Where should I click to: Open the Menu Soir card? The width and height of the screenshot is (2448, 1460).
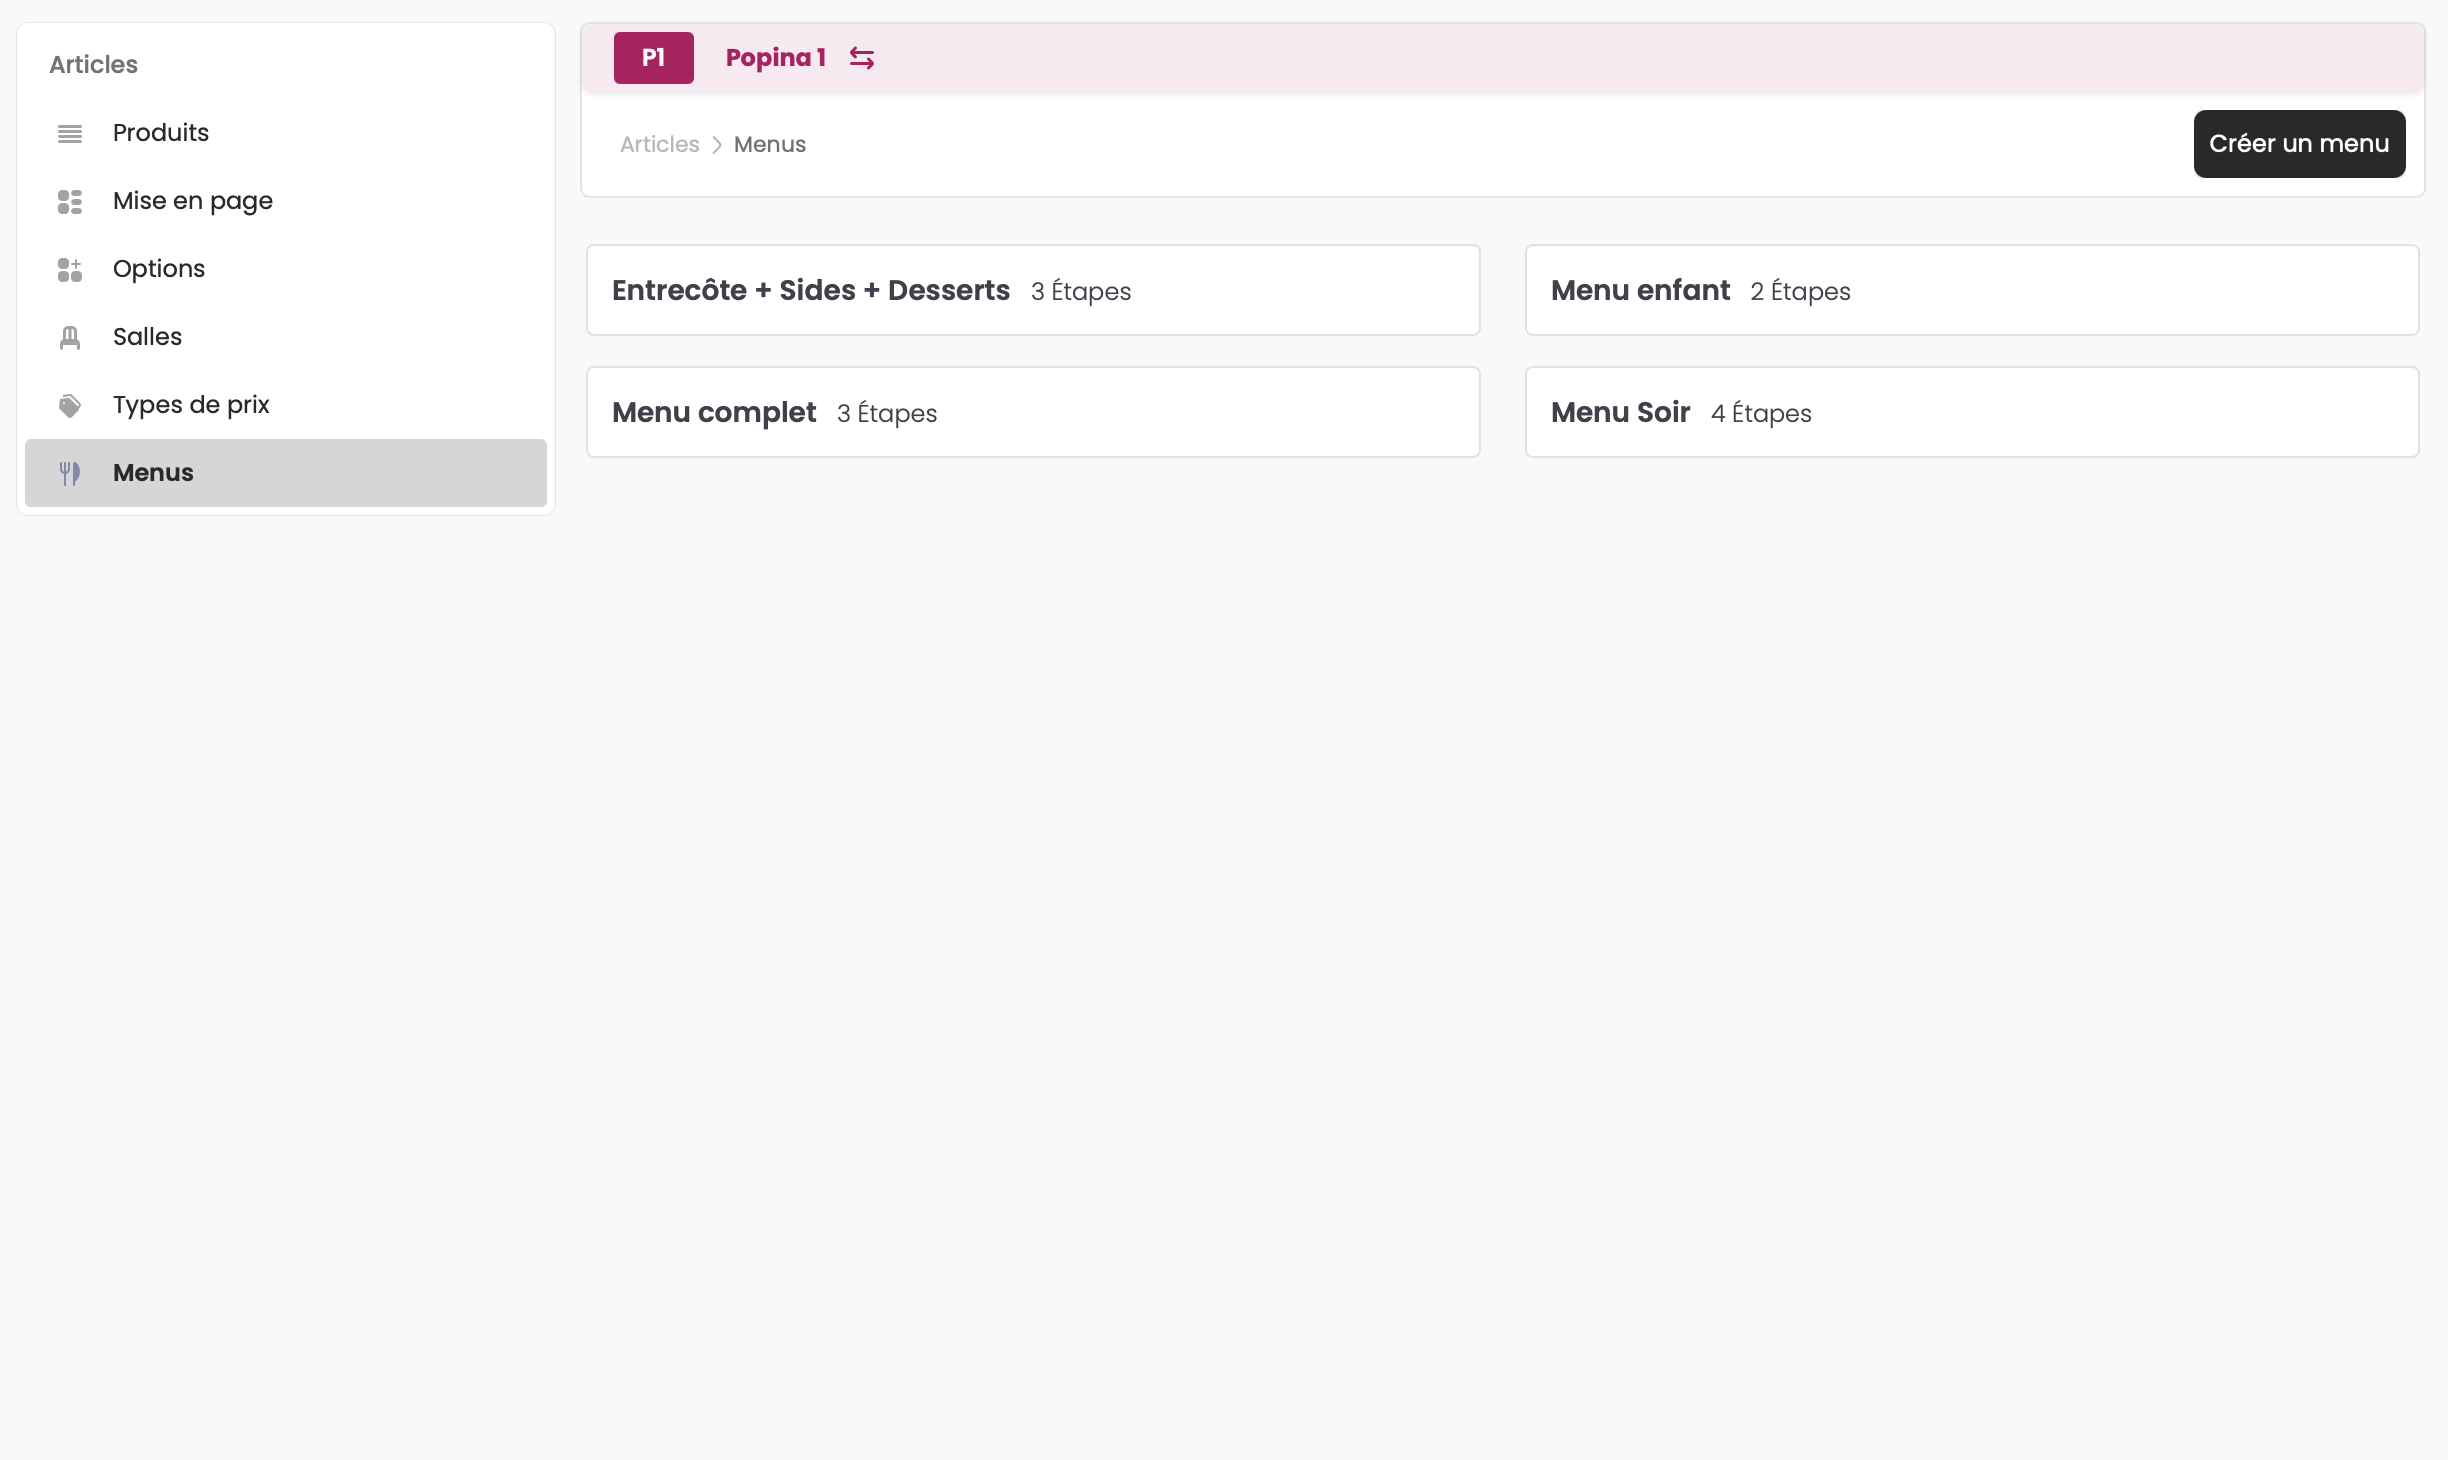1971,412
